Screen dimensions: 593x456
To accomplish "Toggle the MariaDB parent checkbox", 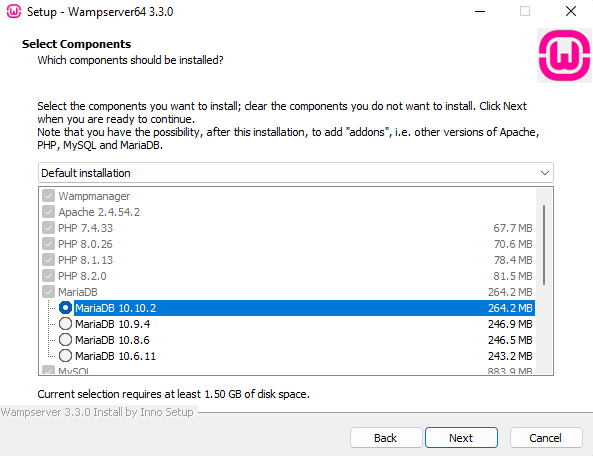I will click(x=48, y=292).
